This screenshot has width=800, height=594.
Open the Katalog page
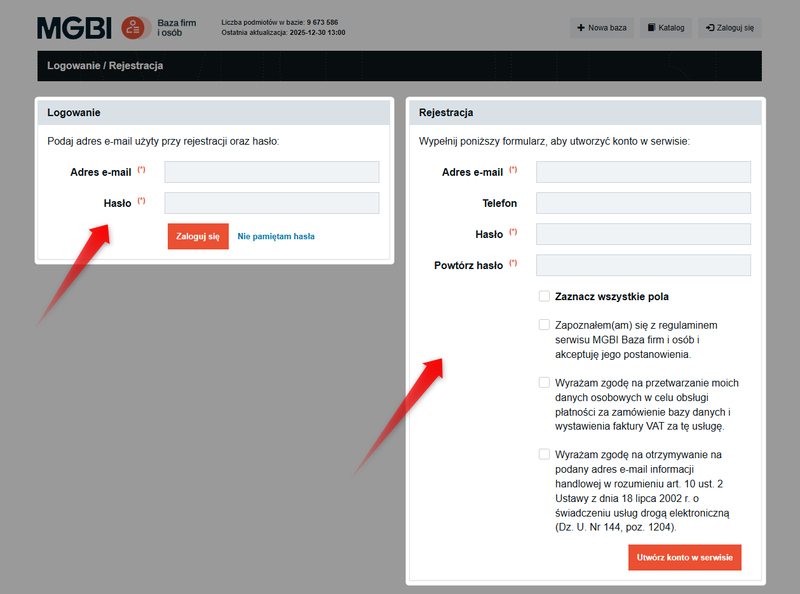pos(666,27)
